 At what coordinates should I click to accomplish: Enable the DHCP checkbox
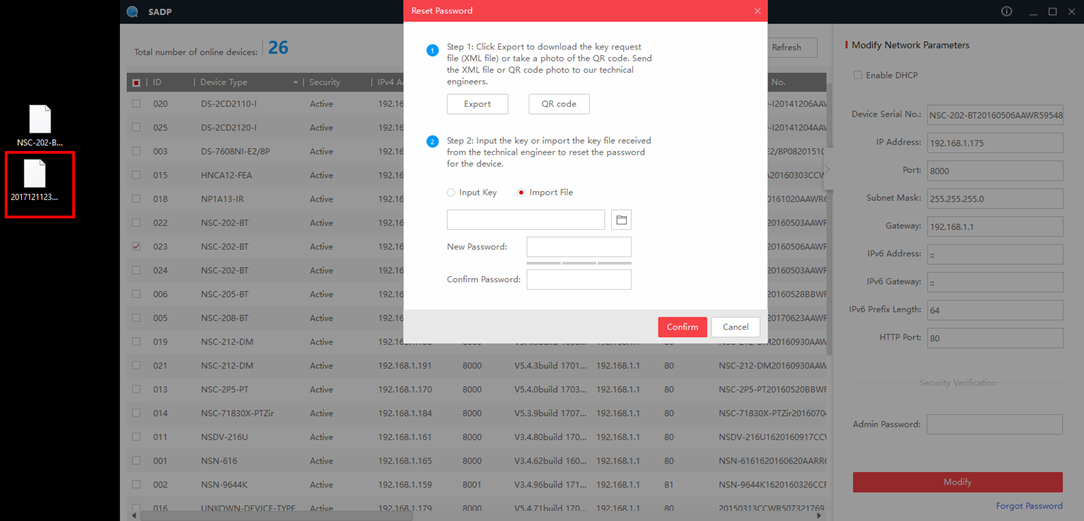point(857,76)
